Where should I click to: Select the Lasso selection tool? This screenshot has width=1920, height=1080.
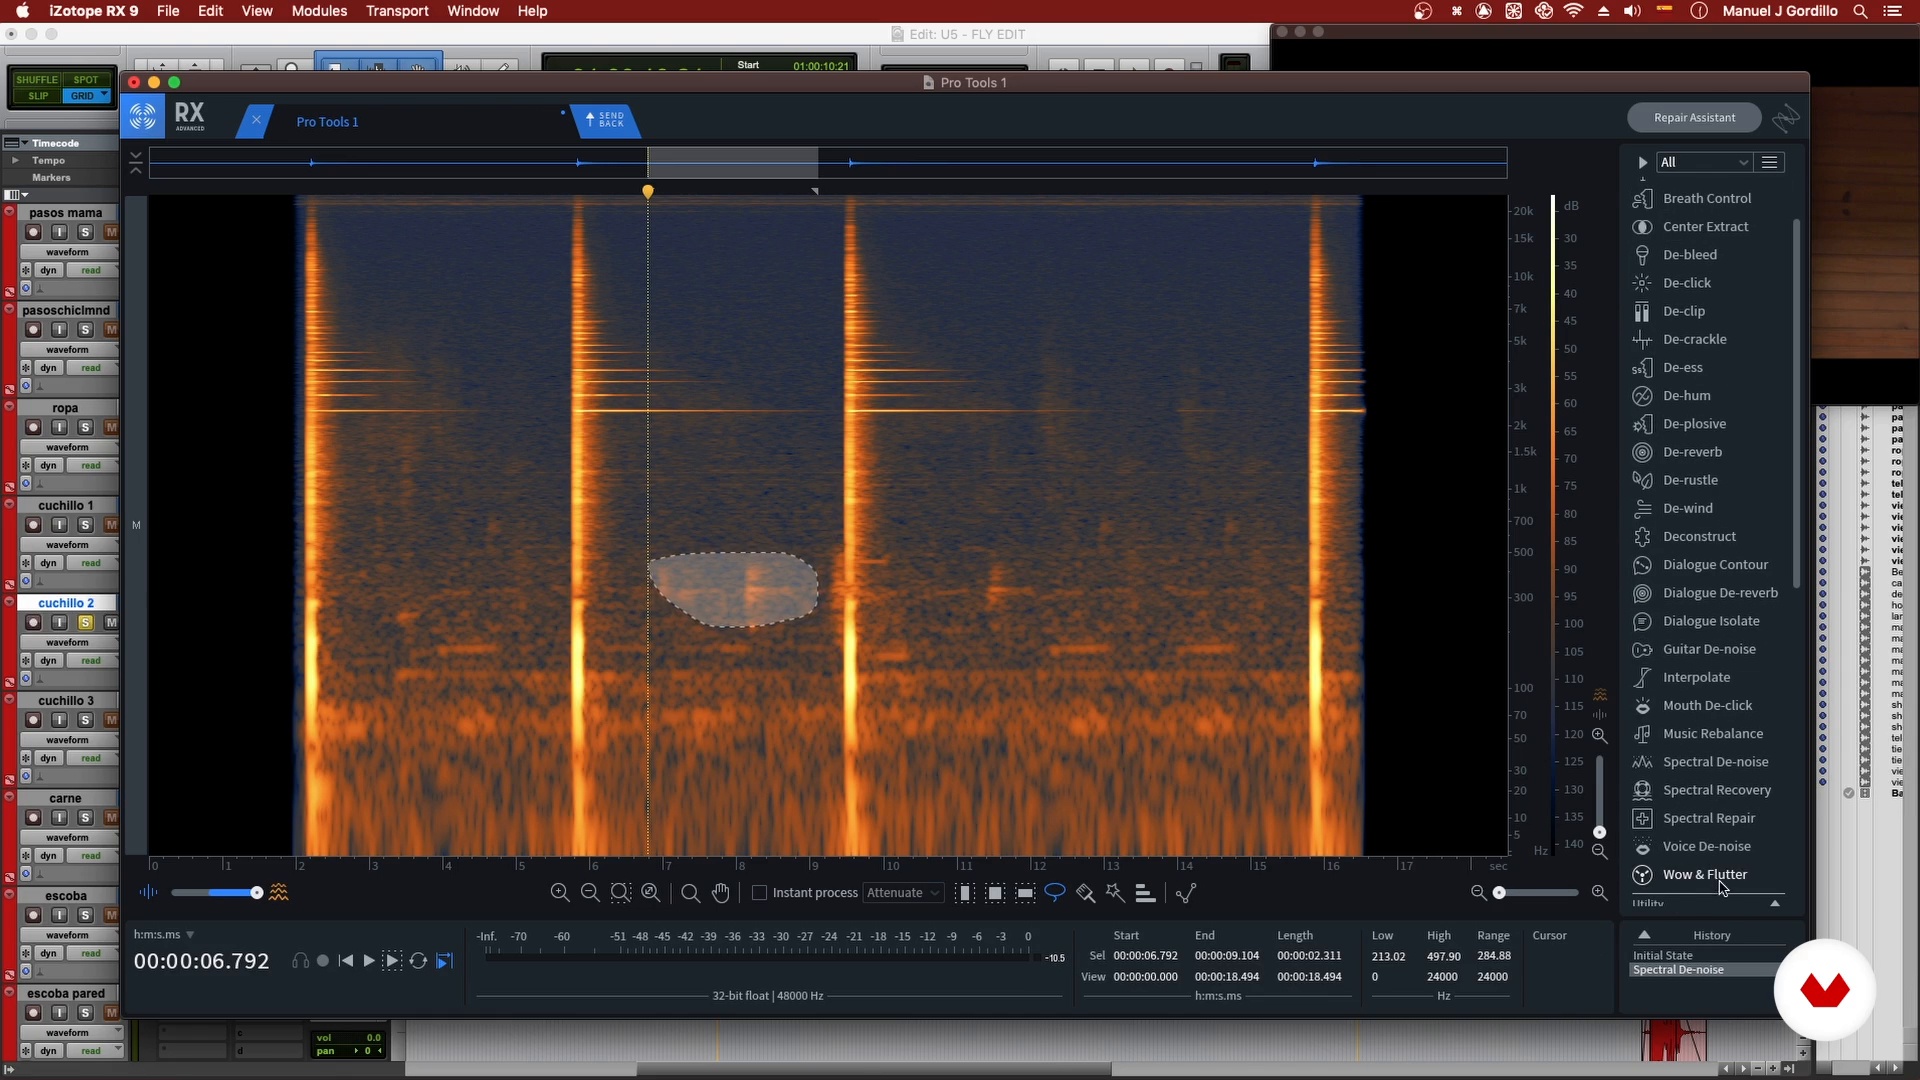point(1055,892)
